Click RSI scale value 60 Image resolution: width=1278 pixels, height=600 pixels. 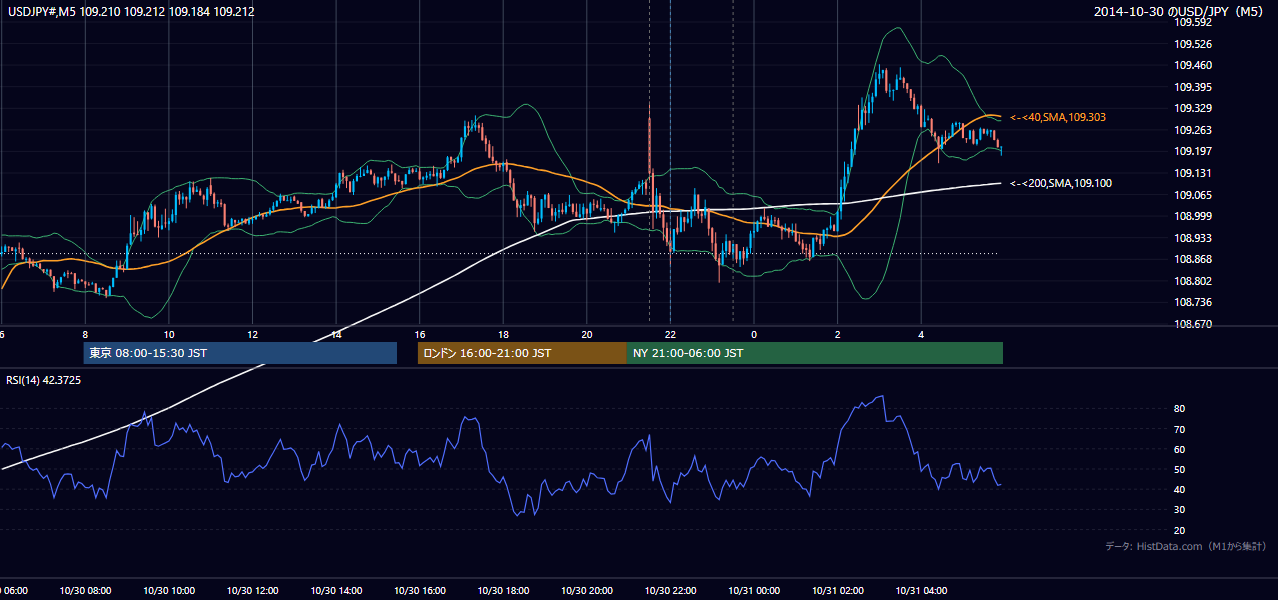tap(1180, 449)
